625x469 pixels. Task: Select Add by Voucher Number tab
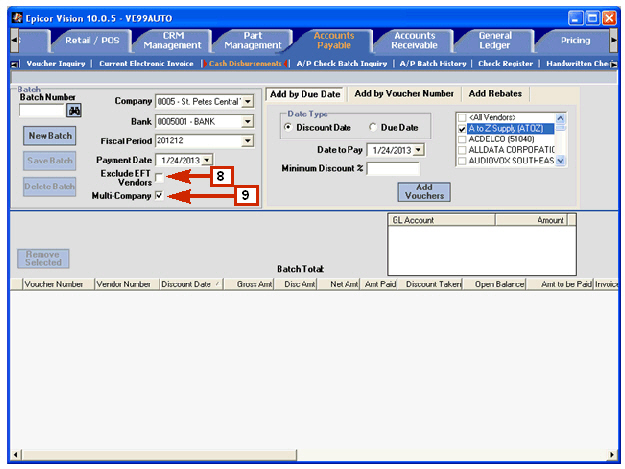pyautogui.click(x=404, y=94)
